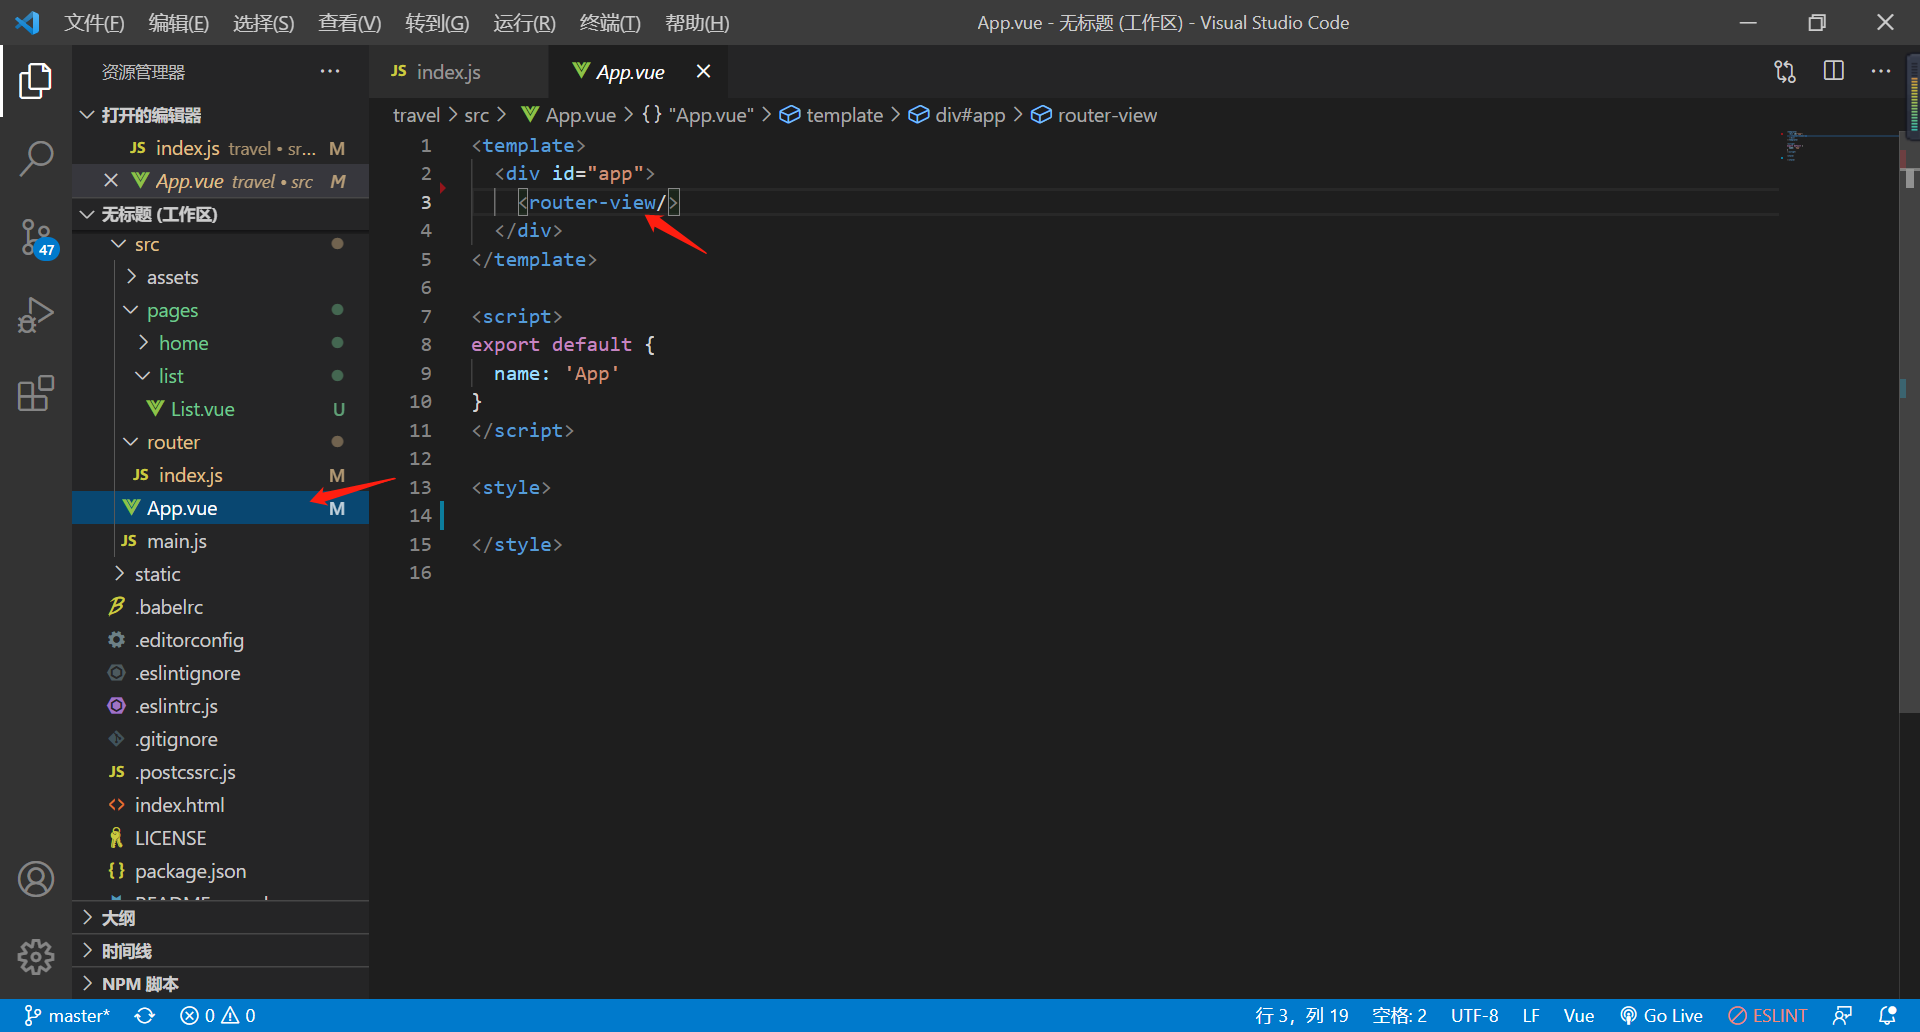The height and width of the screenshot is (1032, 1920).
Task: Close App.vue in open editors list
Action: click(111, 181)
